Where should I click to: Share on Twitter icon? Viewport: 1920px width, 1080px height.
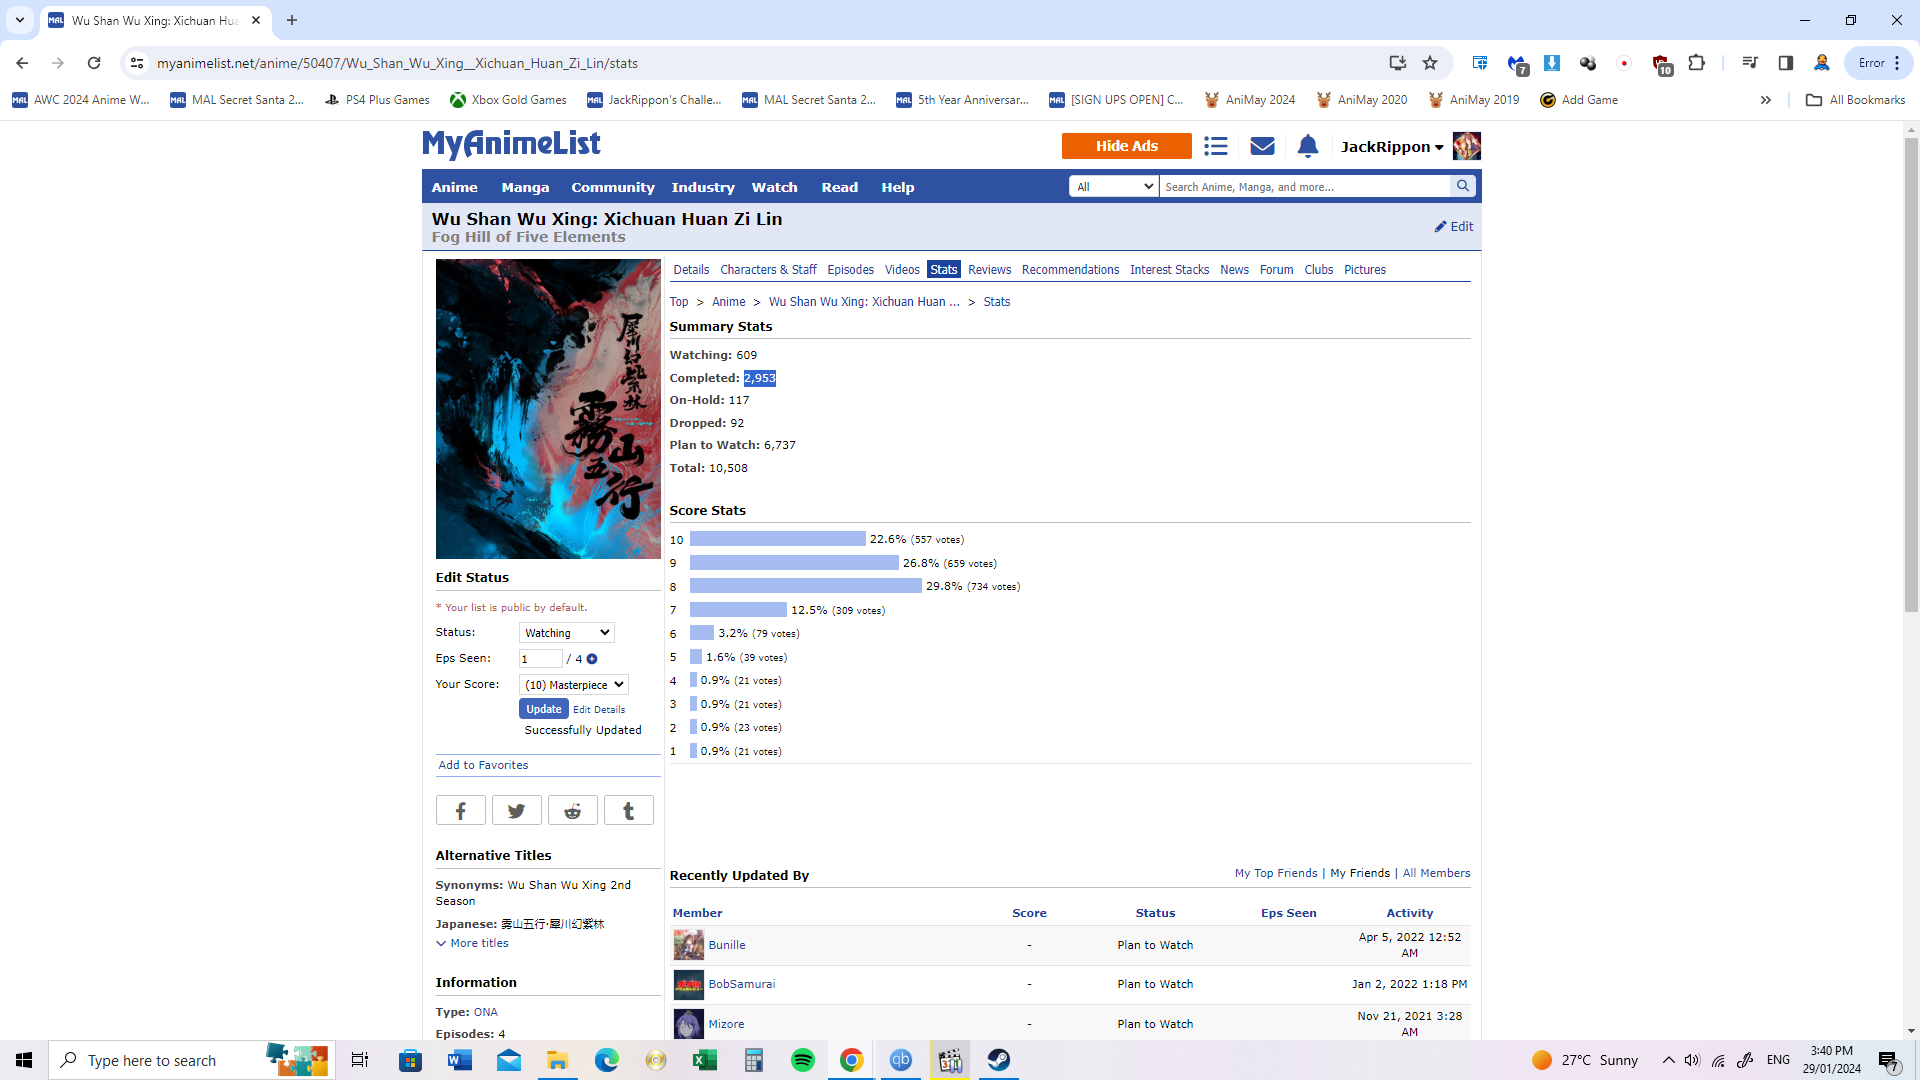pyautogui.click(x=516, y=811)
